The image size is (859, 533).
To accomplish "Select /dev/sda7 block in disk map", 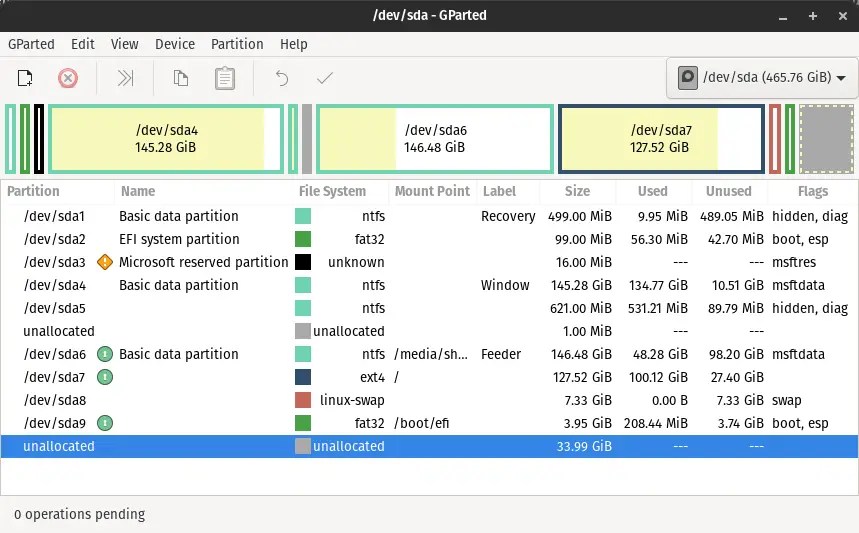I will [661, 139].
